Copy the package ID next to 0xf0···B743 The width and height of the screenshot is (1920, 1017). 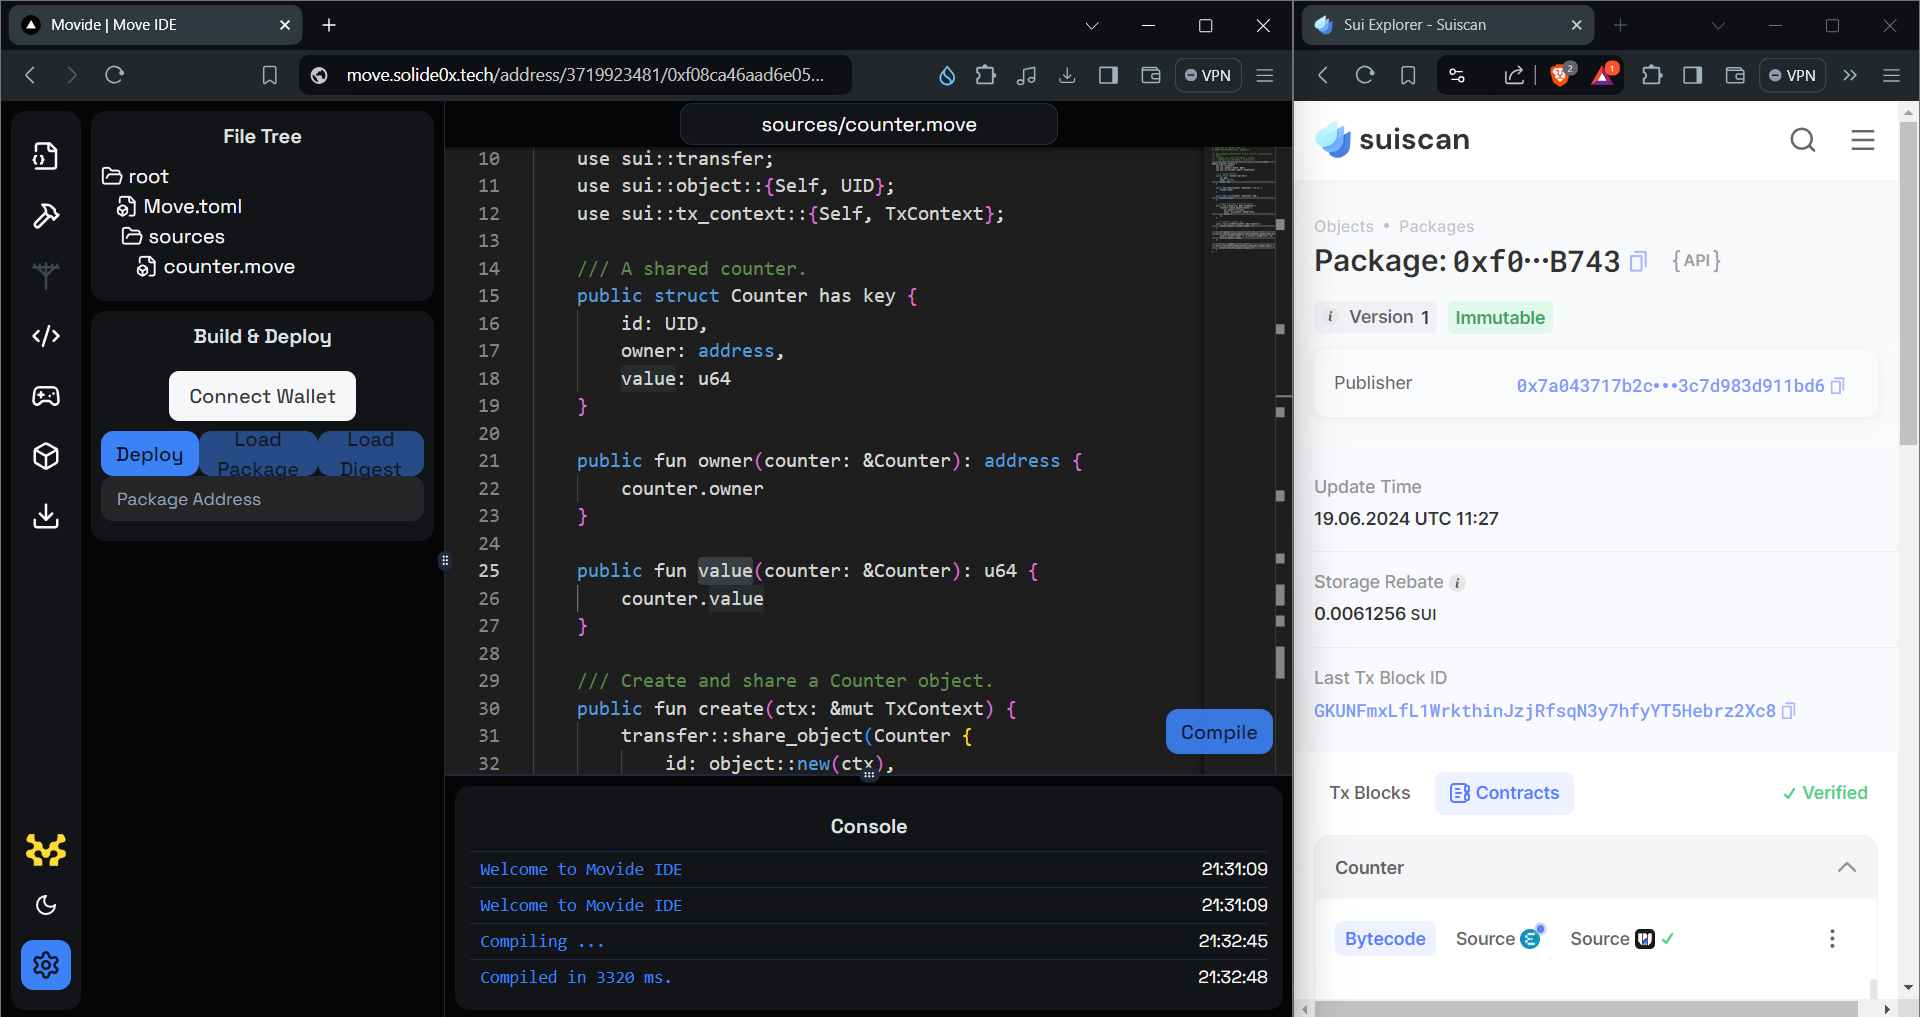pyautogui.click(x=1637, y=261)
